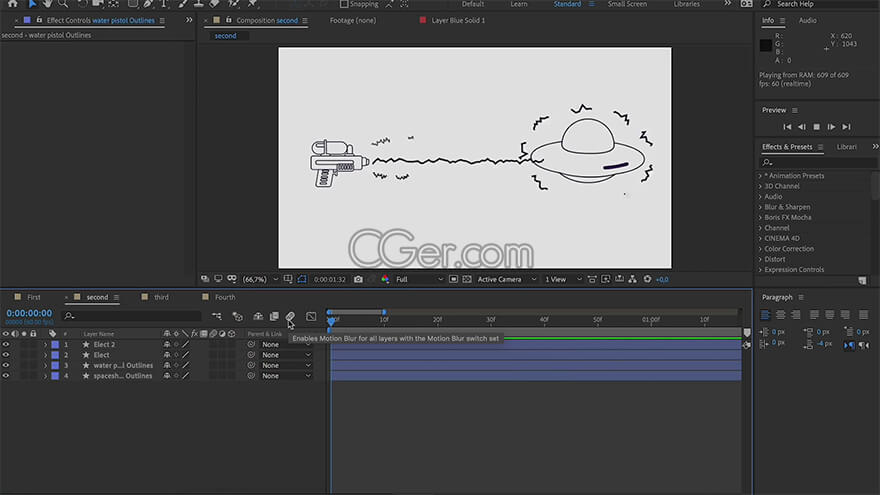The width and height of the screenshot is (880, 495).
Task: Click the Draft 3D icon in the timeline
Action: pos(237,317)
